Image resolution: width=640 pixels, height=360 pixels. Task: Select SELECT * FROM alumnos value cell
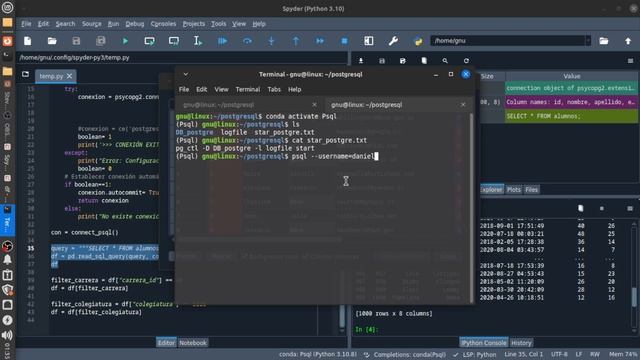pos(571,116)
